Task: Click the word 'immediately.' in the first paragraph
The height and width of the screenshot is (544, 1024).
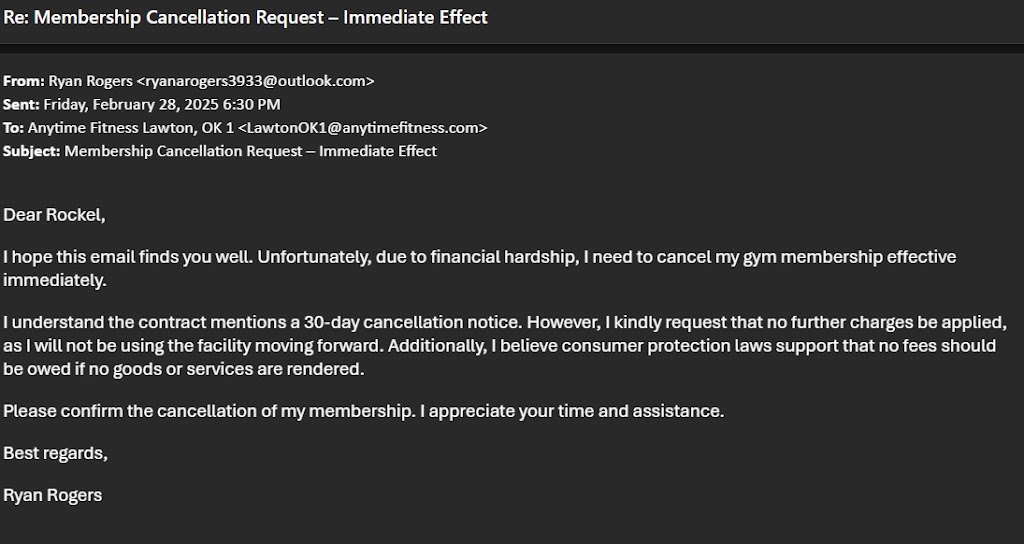Action: pos(54,280)
